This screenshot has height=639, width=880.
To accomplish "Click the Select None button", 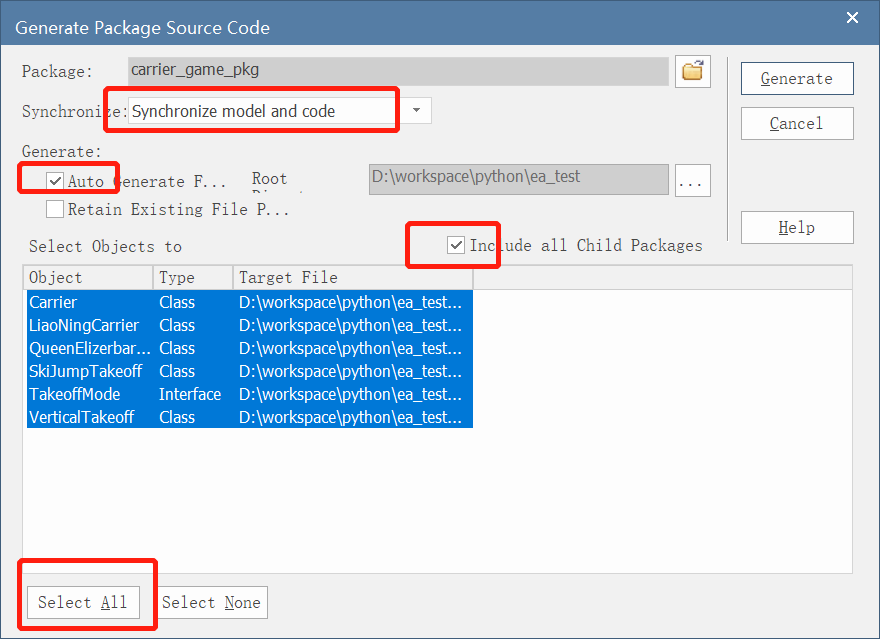I will [211, 602].
